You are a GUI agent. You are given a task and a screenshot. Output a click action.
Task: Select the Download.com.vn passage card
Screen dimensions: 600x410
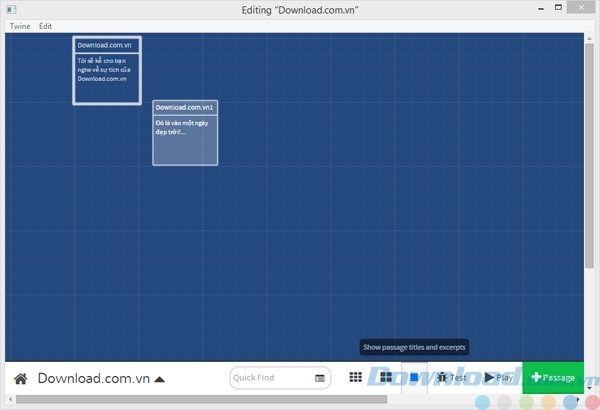[107, 70]
